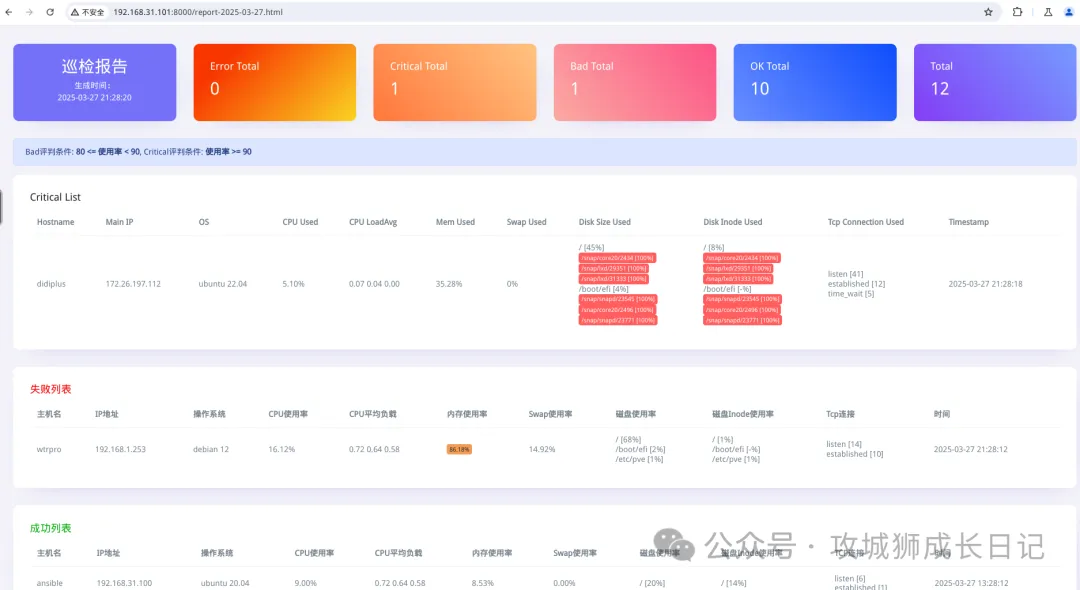Screen dimensions: 1080x590
Task: Click the 失败列表 section heading
Action: pyautogui.click(x=51, y=389)
